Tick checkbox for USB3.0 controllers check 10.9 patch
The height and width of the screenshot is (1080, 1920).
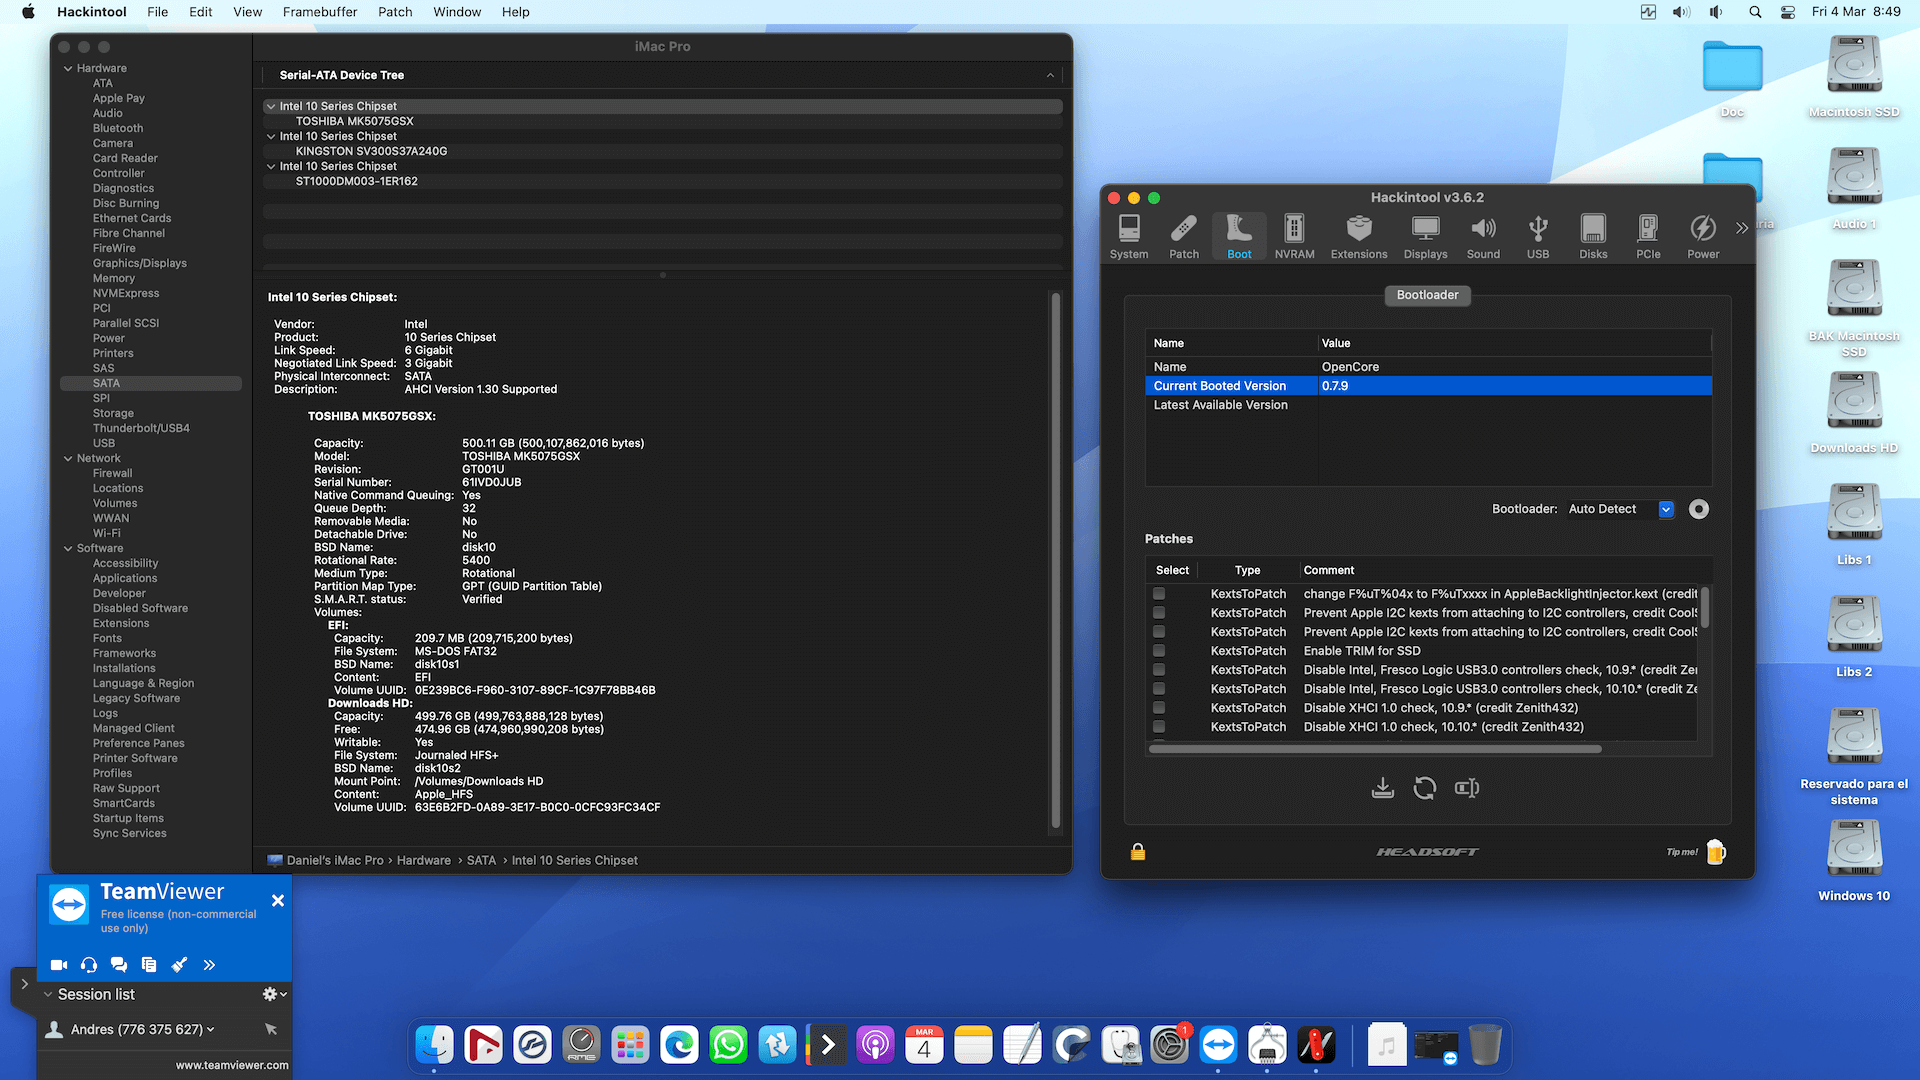[1159, 670]
